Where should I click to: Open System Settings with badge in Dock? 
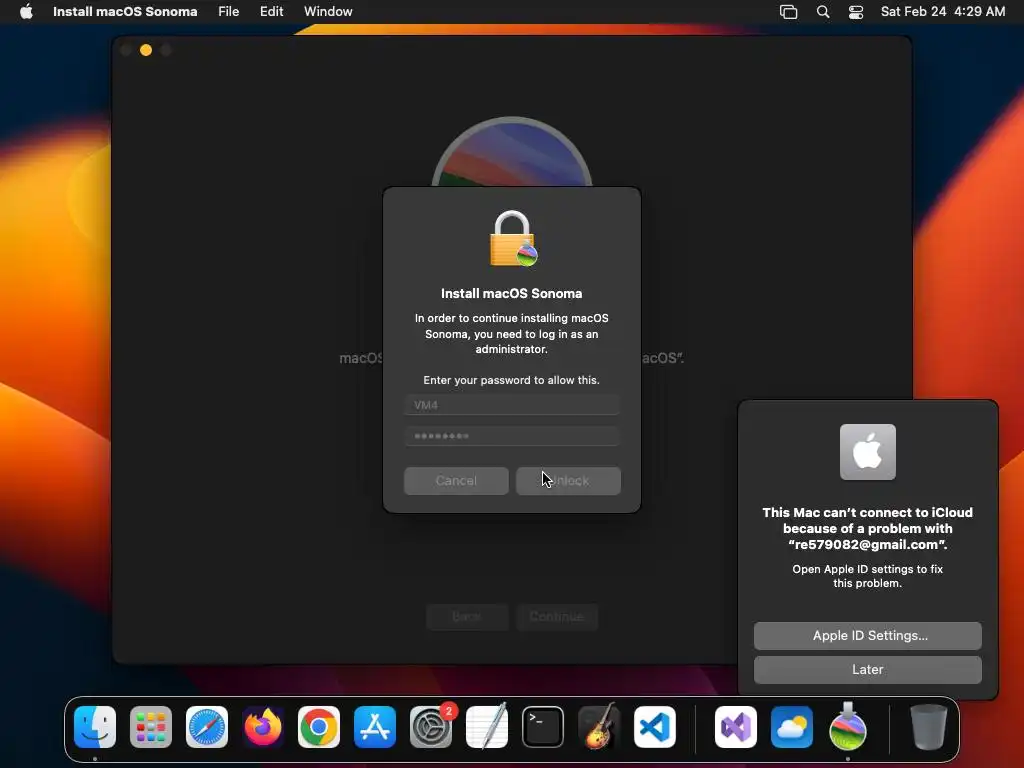(431, 727)
